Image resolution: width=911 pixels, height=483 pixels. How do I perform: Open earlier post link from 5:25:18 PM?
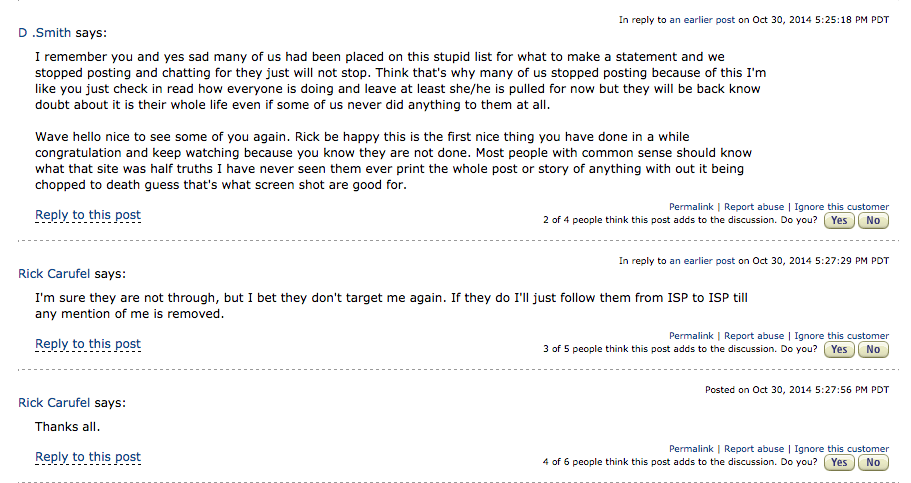click(702, 19)
